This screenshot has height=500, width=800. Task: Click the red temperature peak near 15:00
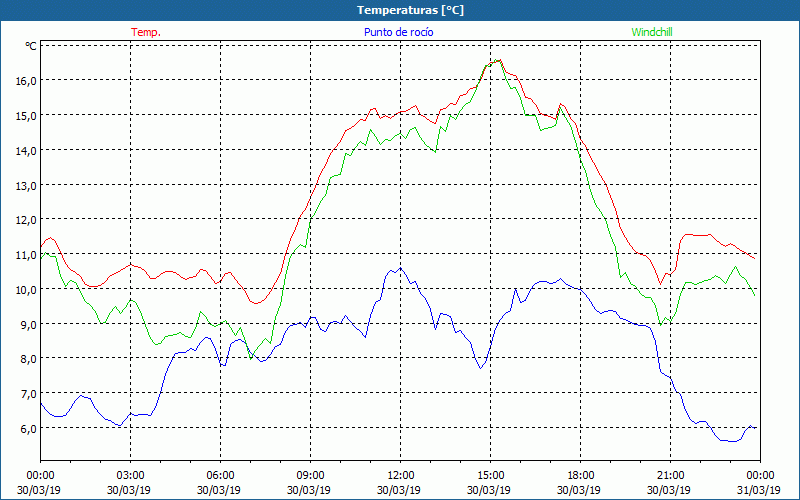tap(500, 60)
